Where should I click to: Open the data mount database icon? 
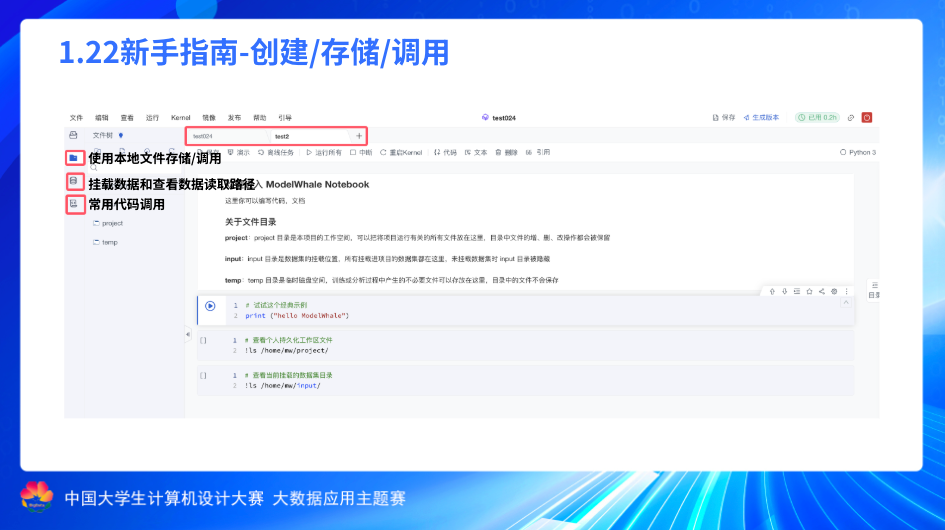coord(73,181)
